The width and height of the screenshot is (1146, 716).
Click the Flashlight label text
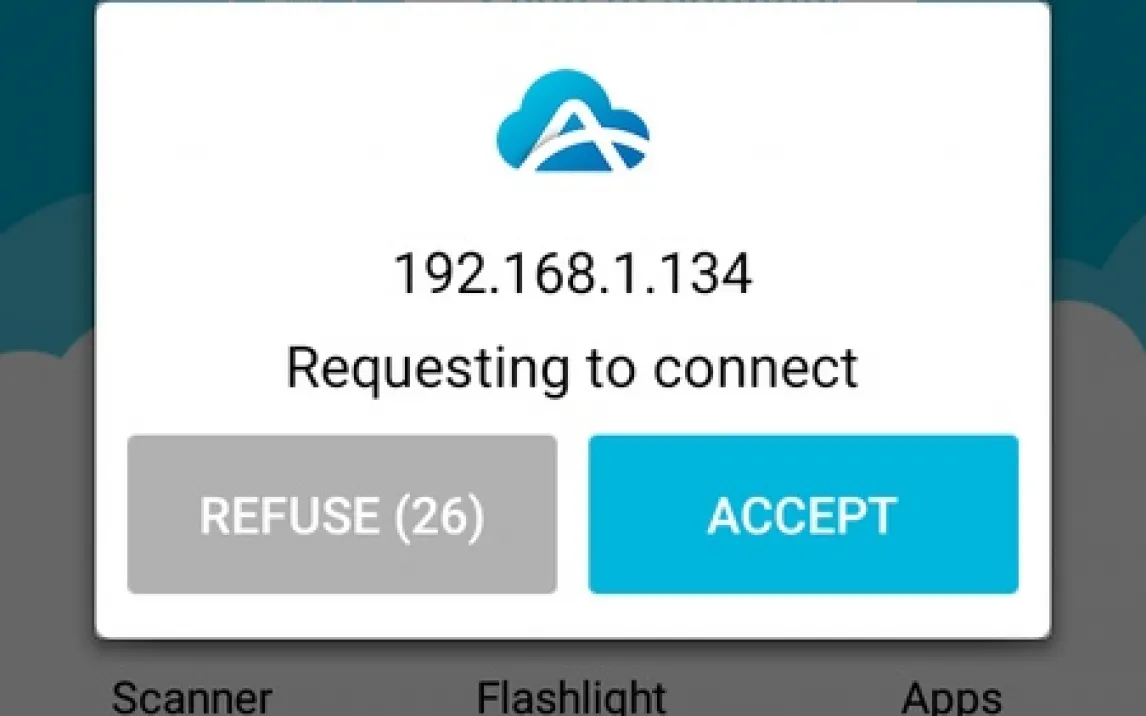click(572, 698)
